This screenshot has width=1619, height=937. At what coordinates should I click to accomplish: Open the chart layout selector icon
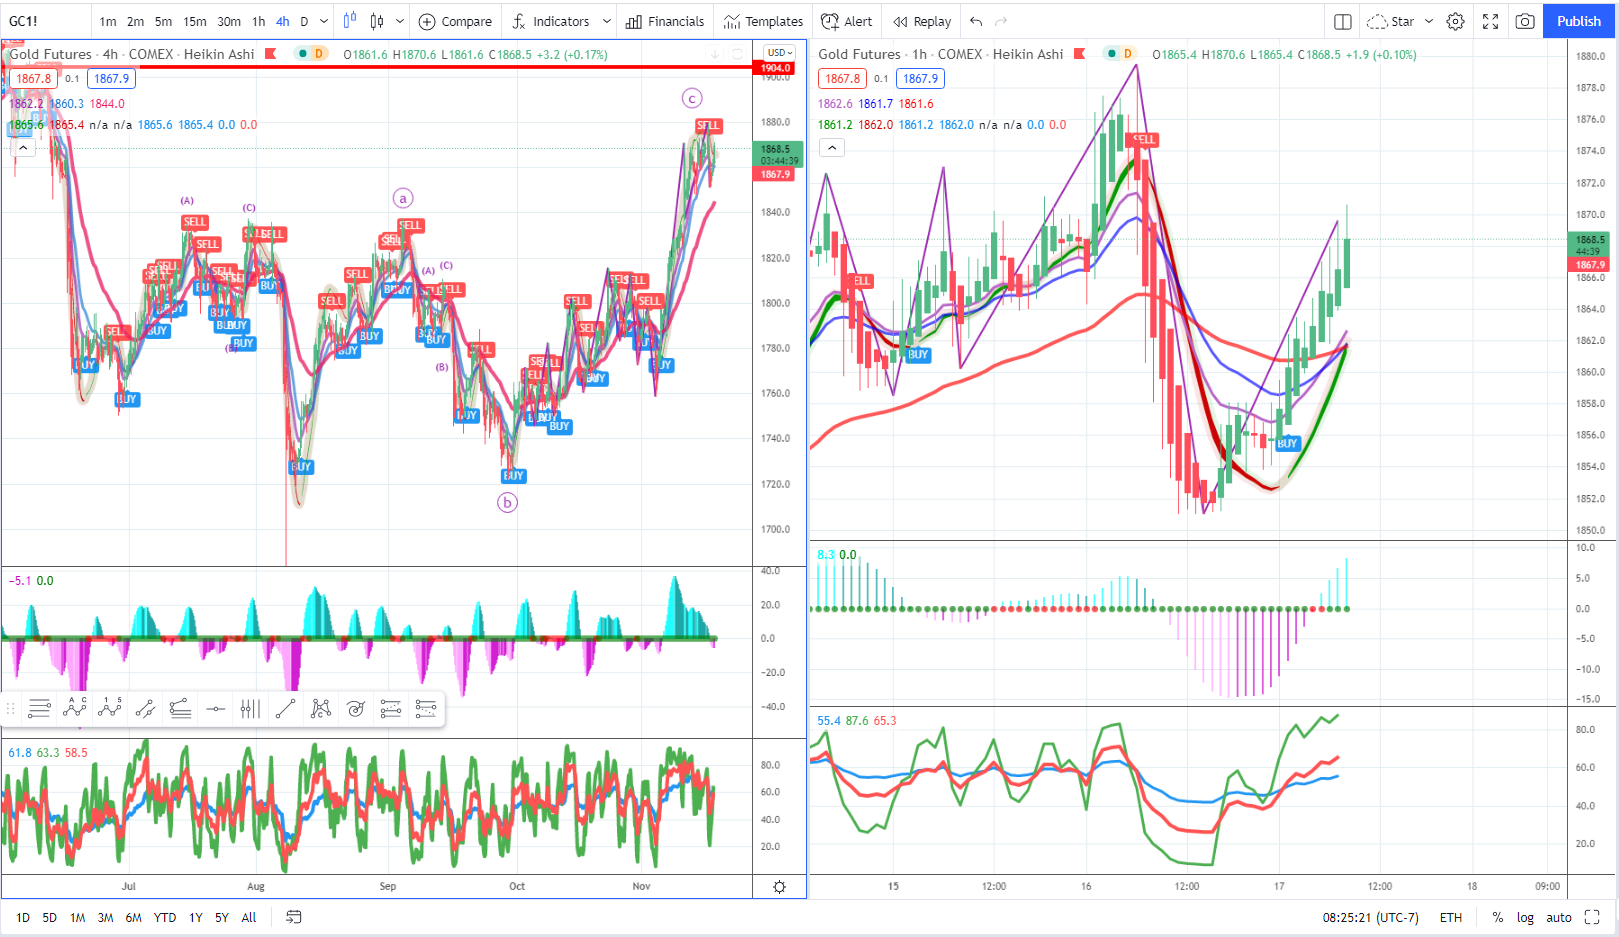[1343, 21]
